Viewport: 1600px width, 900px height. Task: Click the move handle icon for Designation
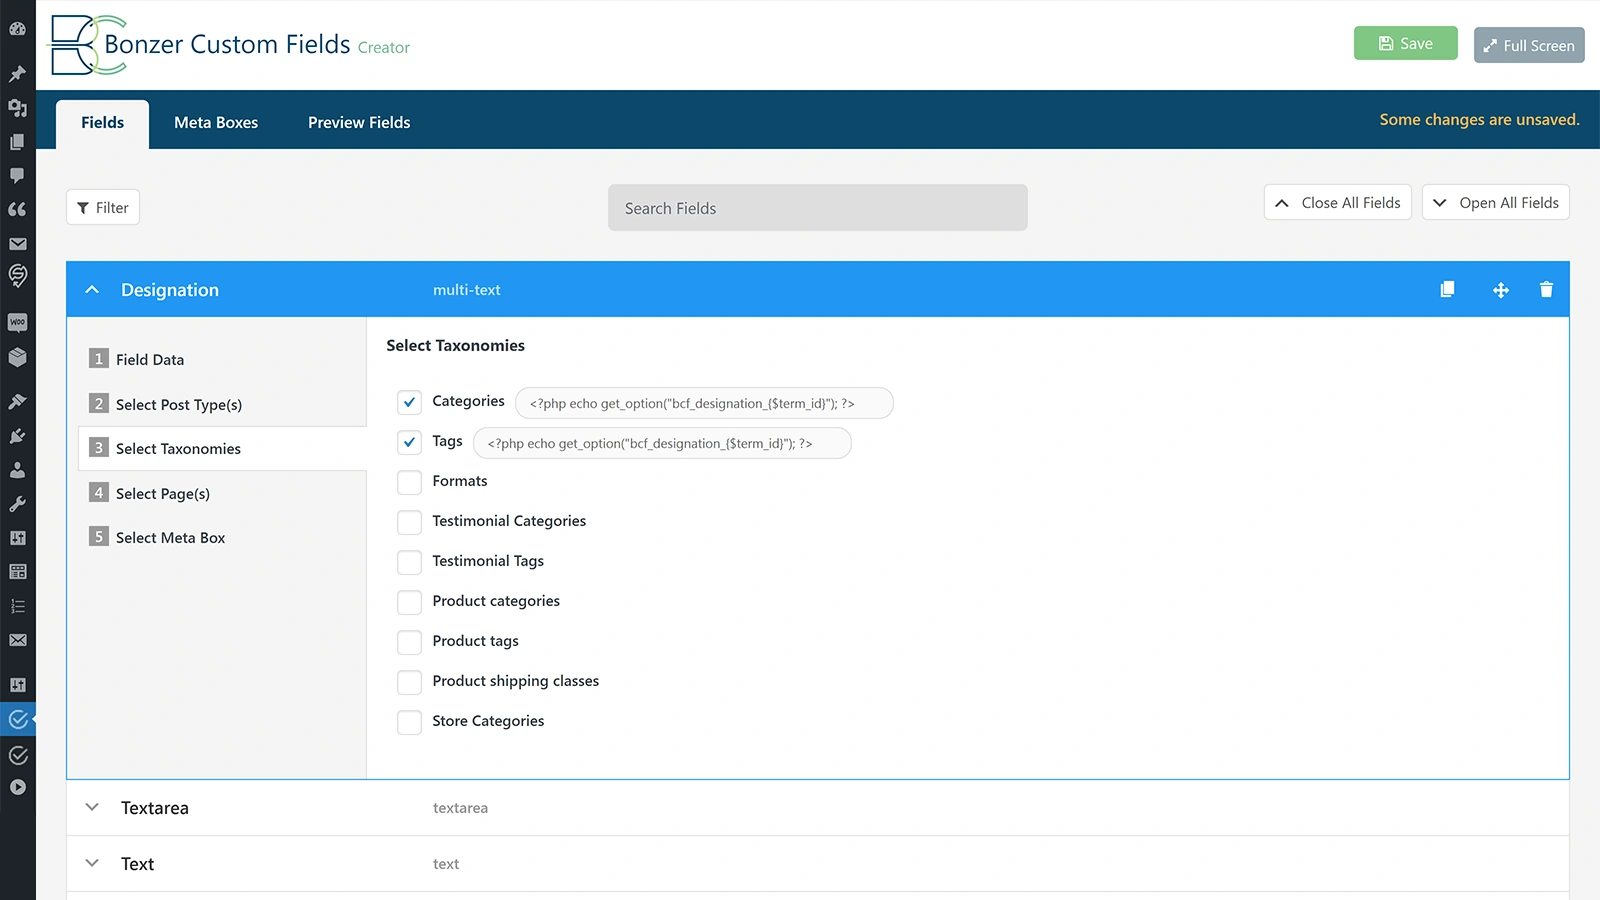coord(1500,290)
